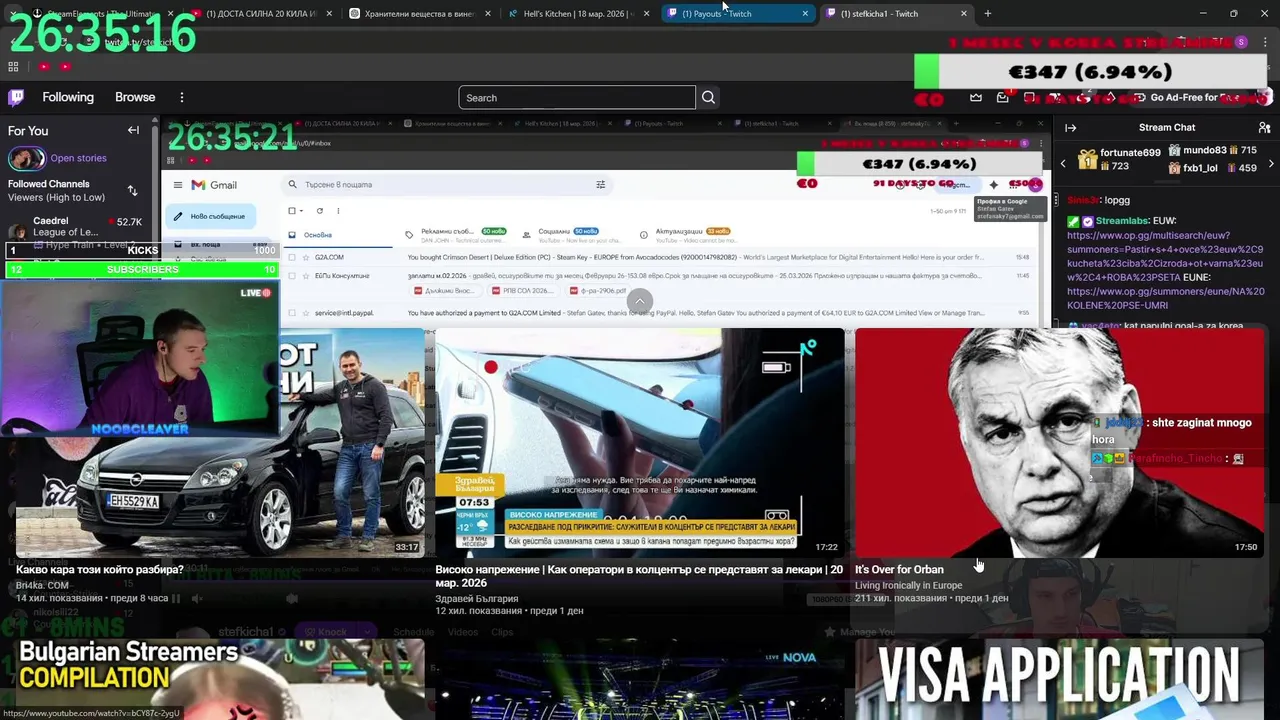Click the Twitch logo home icon
Image resolution: width=1280 pixels, height=720 pixels.
[16, 97]
